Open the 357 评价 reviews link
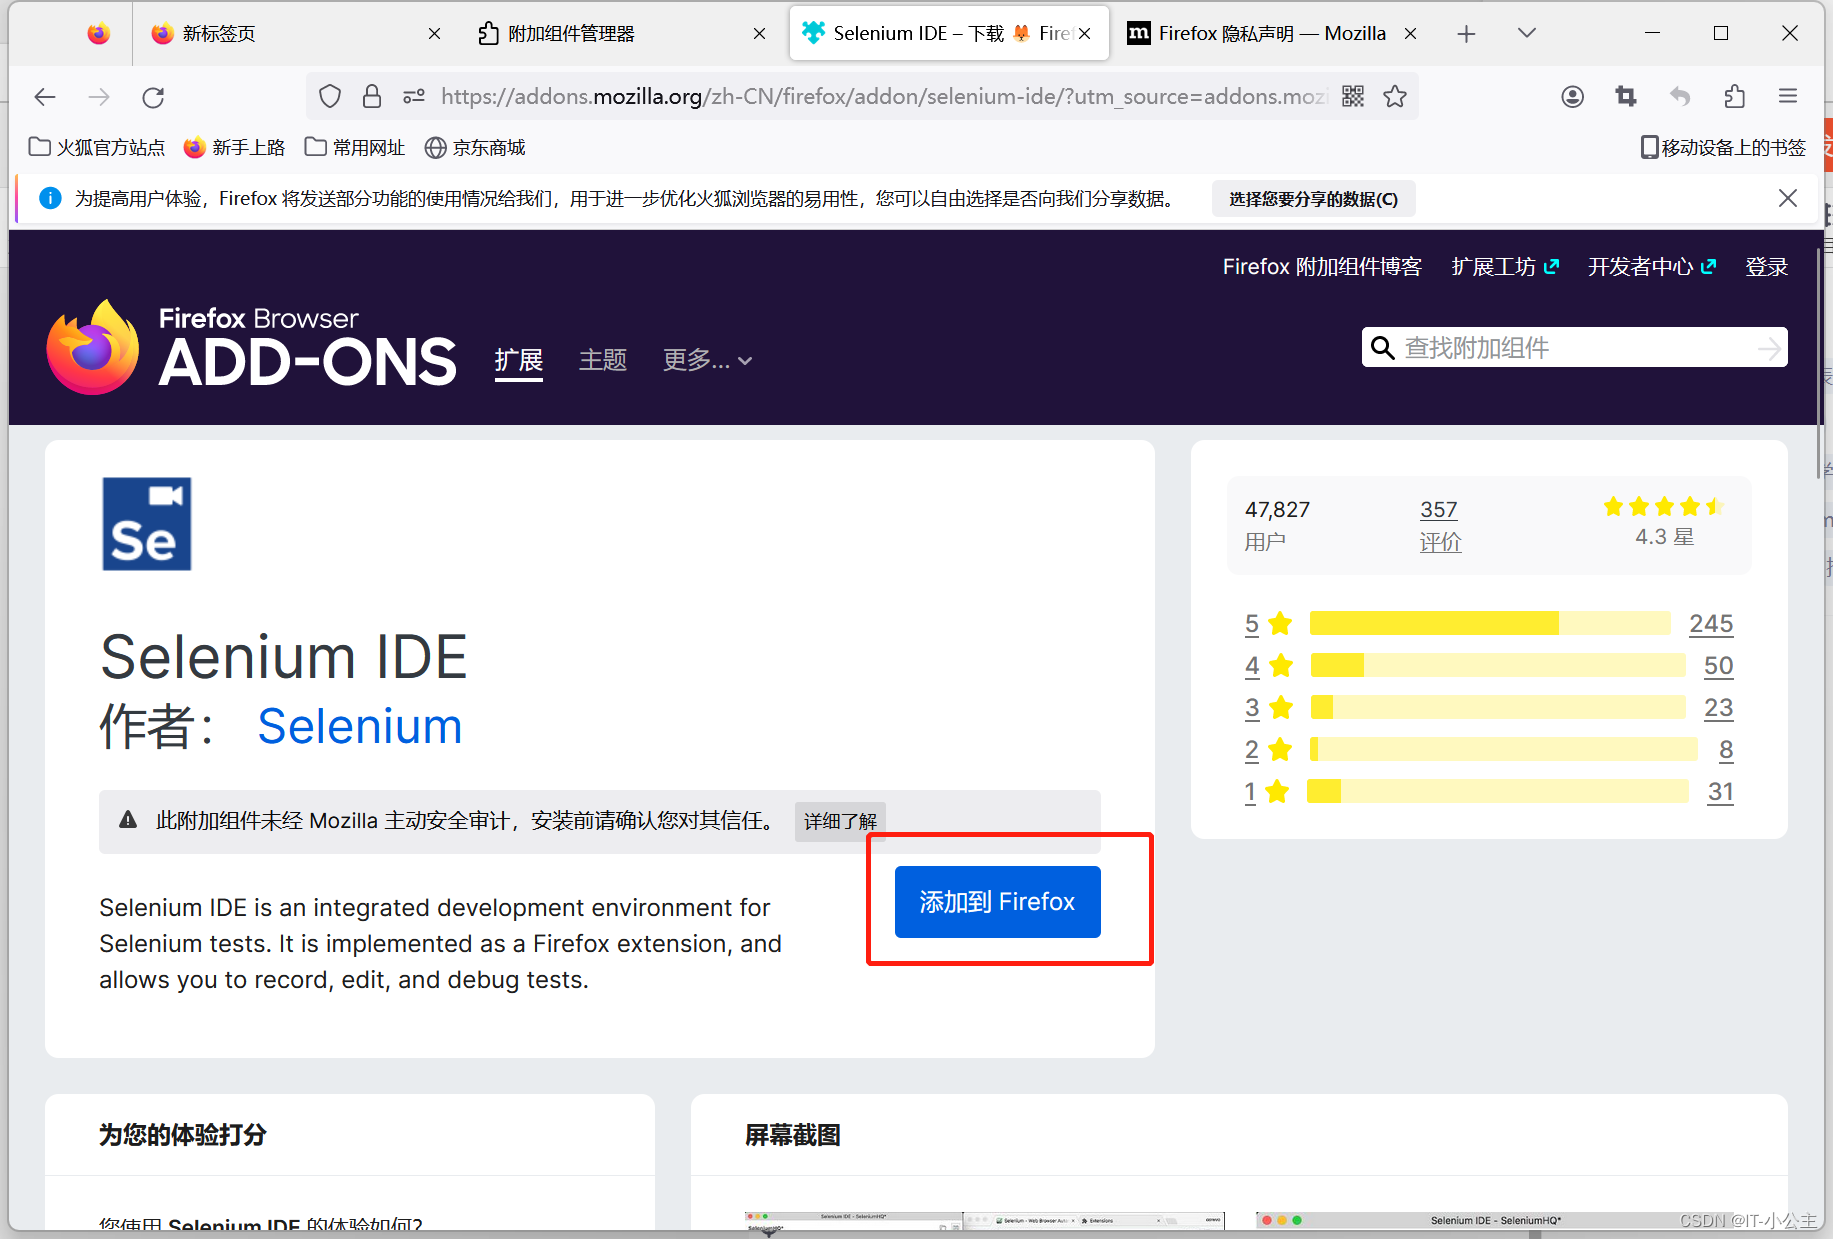This screenshot has width=1833, height=1239. [1440, 525]
